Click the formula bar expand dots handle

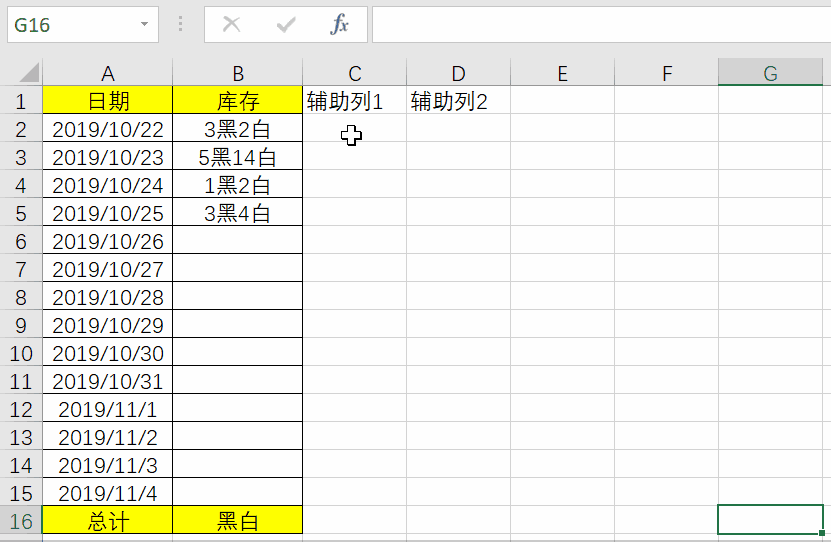(x=181, y=24)
